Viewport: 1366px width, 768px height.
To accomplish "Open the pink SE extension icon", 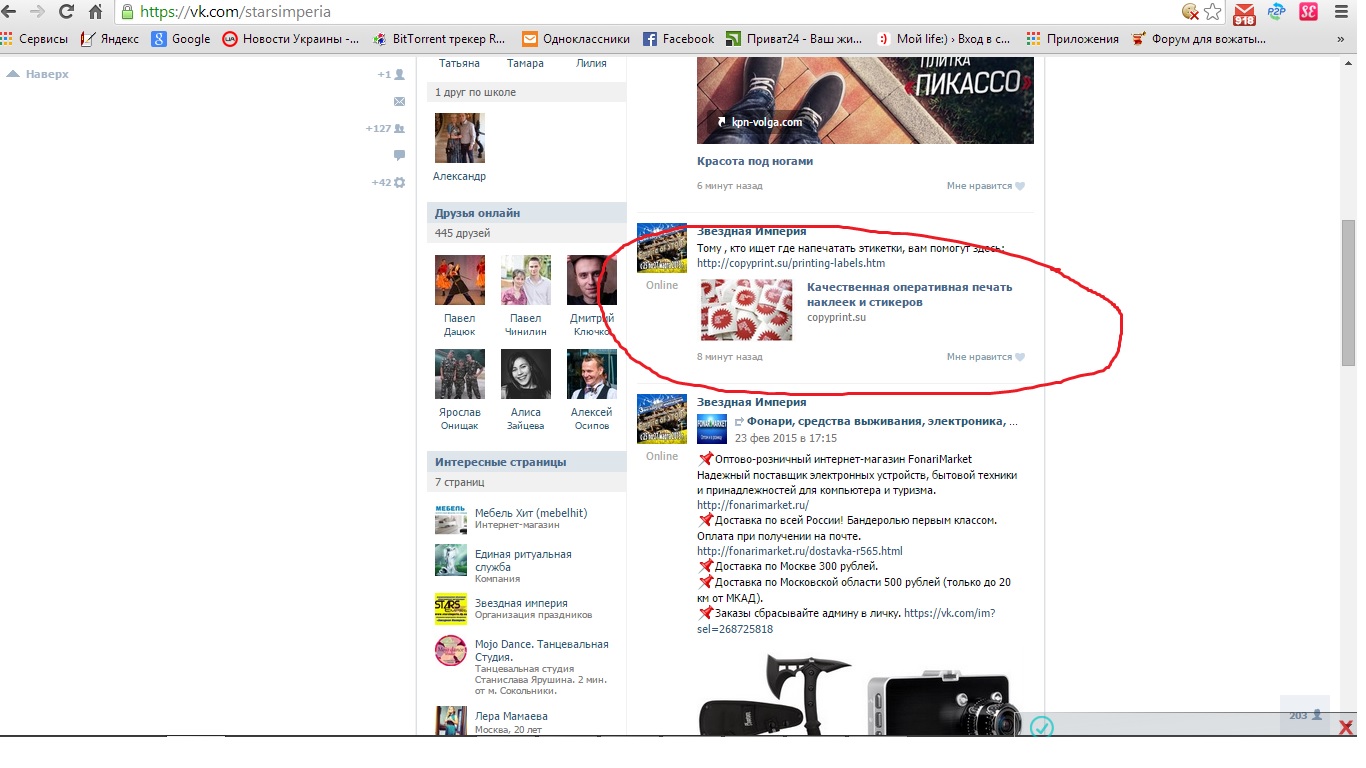I will pos(1308,12).
